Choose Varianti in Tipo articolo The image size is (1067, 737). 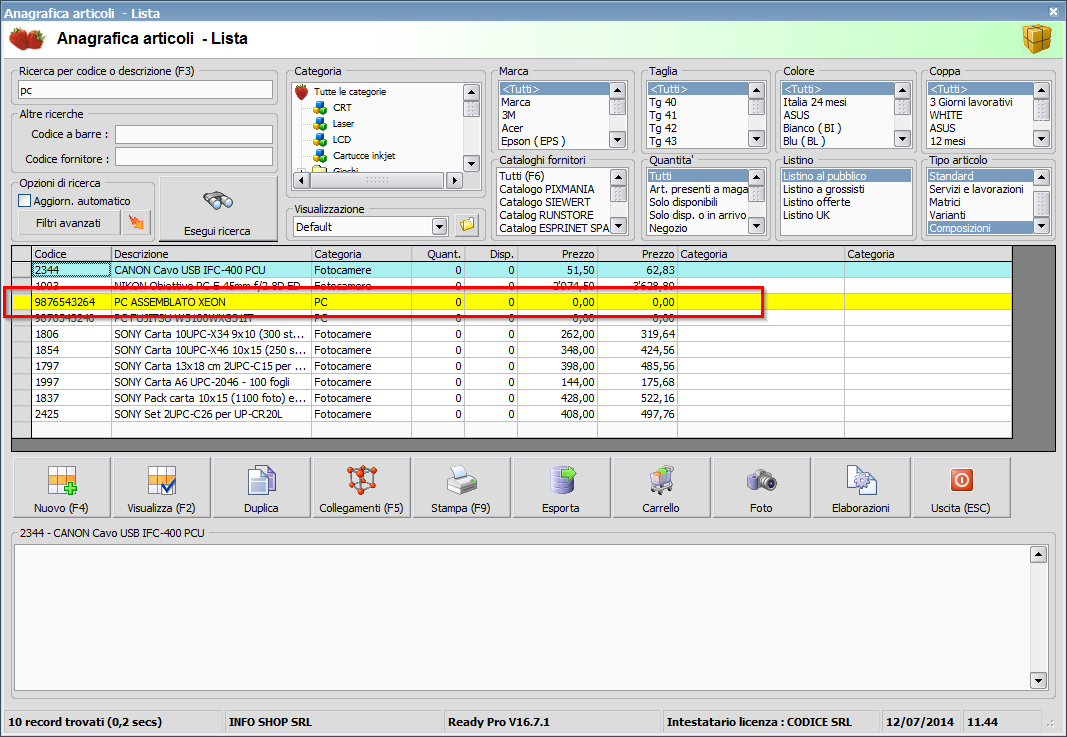point(980,215)
